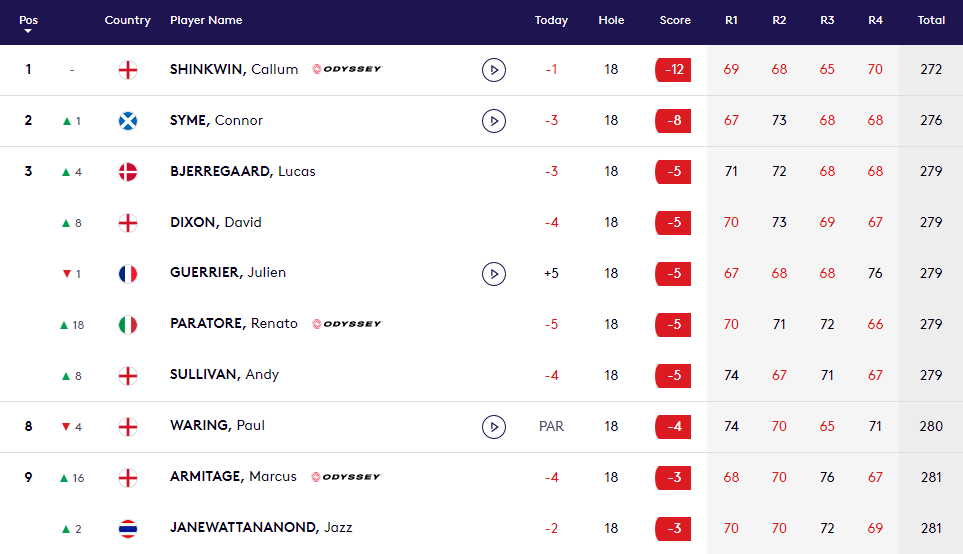Click Shinkwin's red -12 score badge
Viewport: 963px width, 554px height.
(673, 70)
